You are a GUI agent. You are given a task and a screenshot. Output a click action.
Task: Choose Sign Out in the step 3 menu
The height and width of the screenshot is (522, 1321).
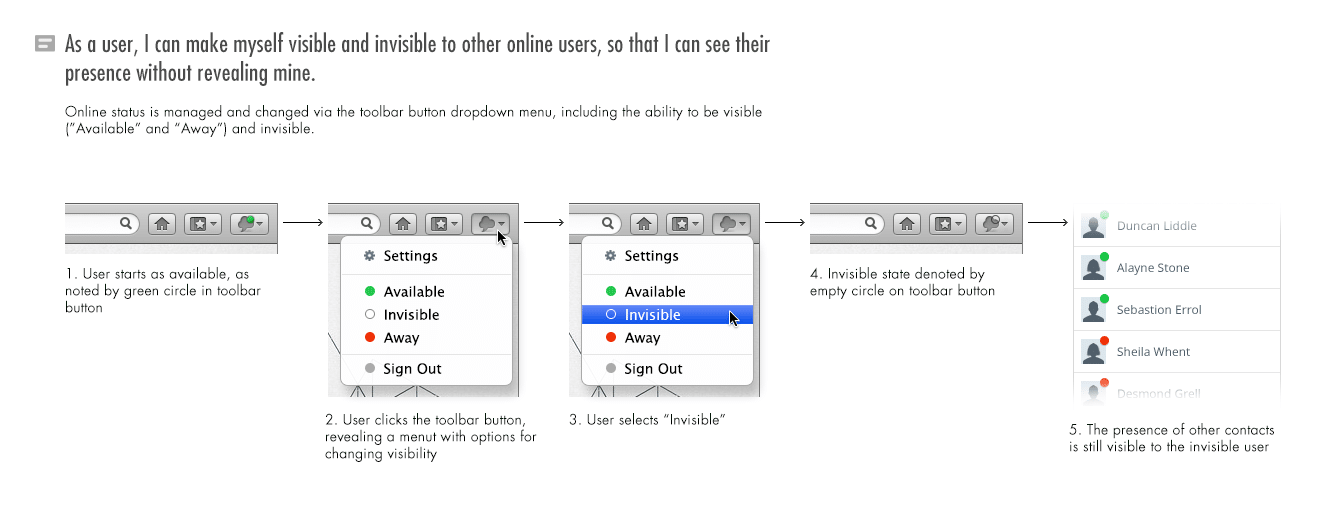pyautogui.click(x=652, y=369)
